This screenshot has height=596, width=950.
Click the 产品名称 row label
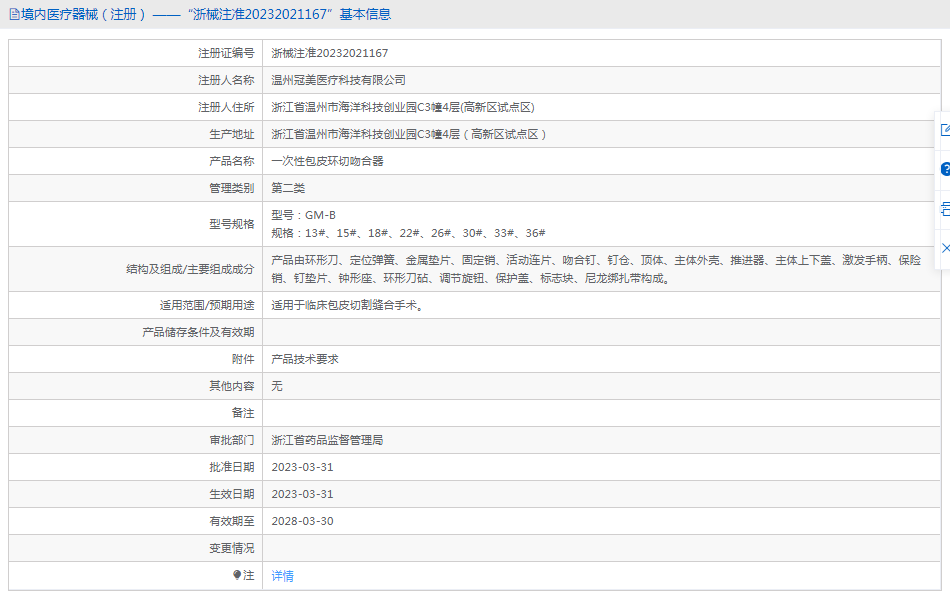click(231, 161)
